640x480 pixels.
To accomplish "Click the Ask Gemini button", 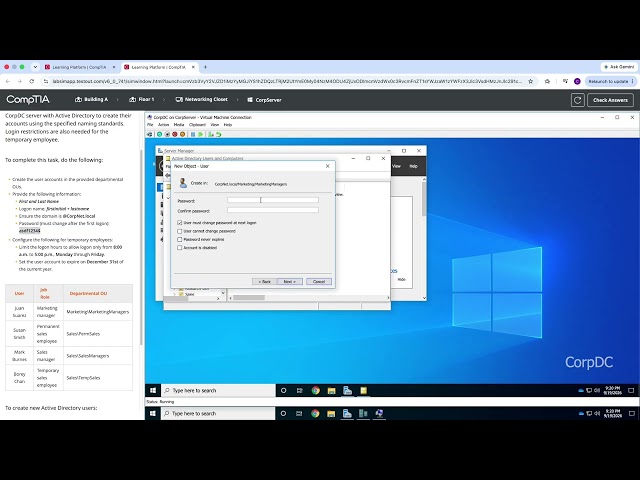I will [619, 67].
